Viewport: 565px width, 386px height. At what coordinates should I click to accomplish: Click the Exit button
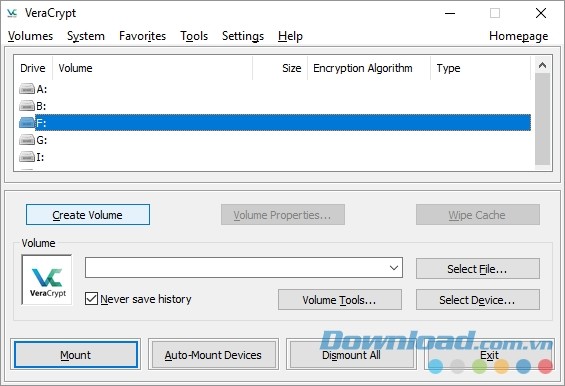[x=489, y=355]
